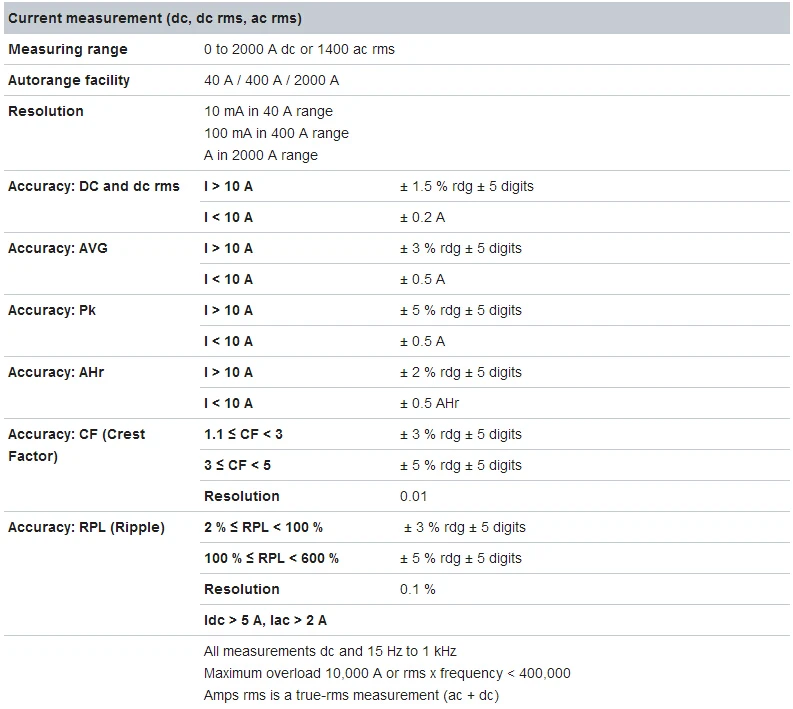The image size is (793, 709).
Task: Select the Maximum overload 10,000 A footnote line
Action: coord(387,674)
